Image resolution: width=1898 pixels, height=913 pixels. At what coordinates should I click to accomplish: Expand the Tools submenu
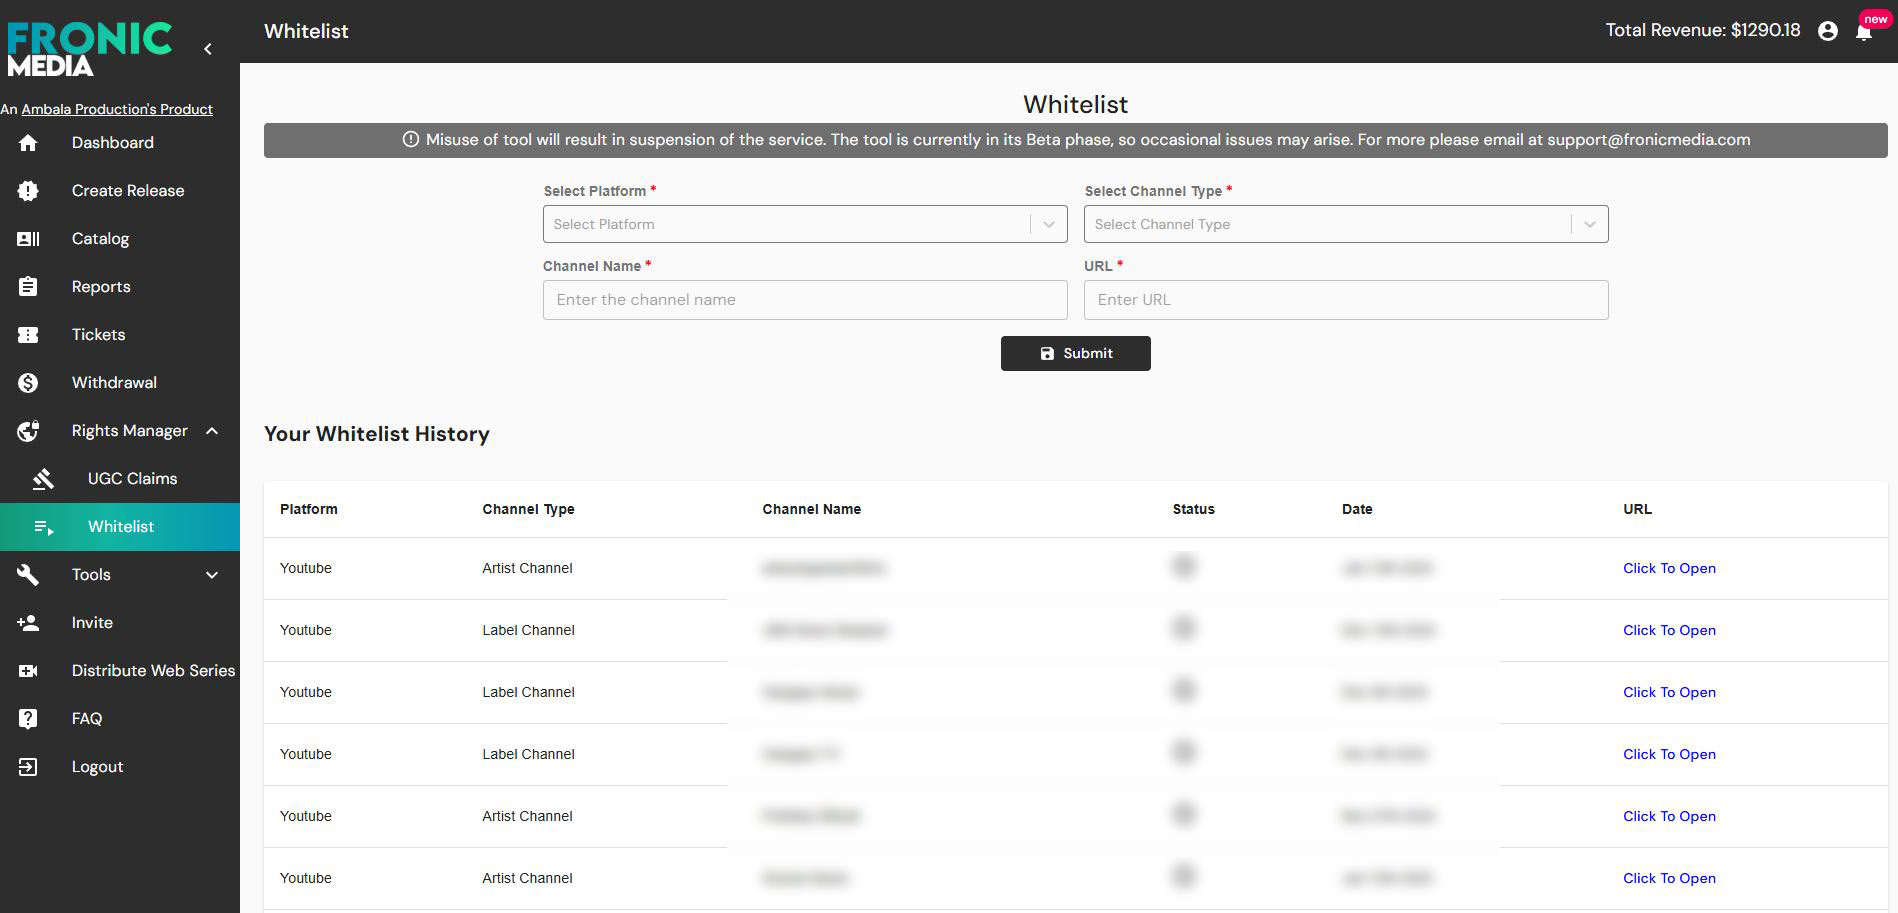click(x=212, y=575)
